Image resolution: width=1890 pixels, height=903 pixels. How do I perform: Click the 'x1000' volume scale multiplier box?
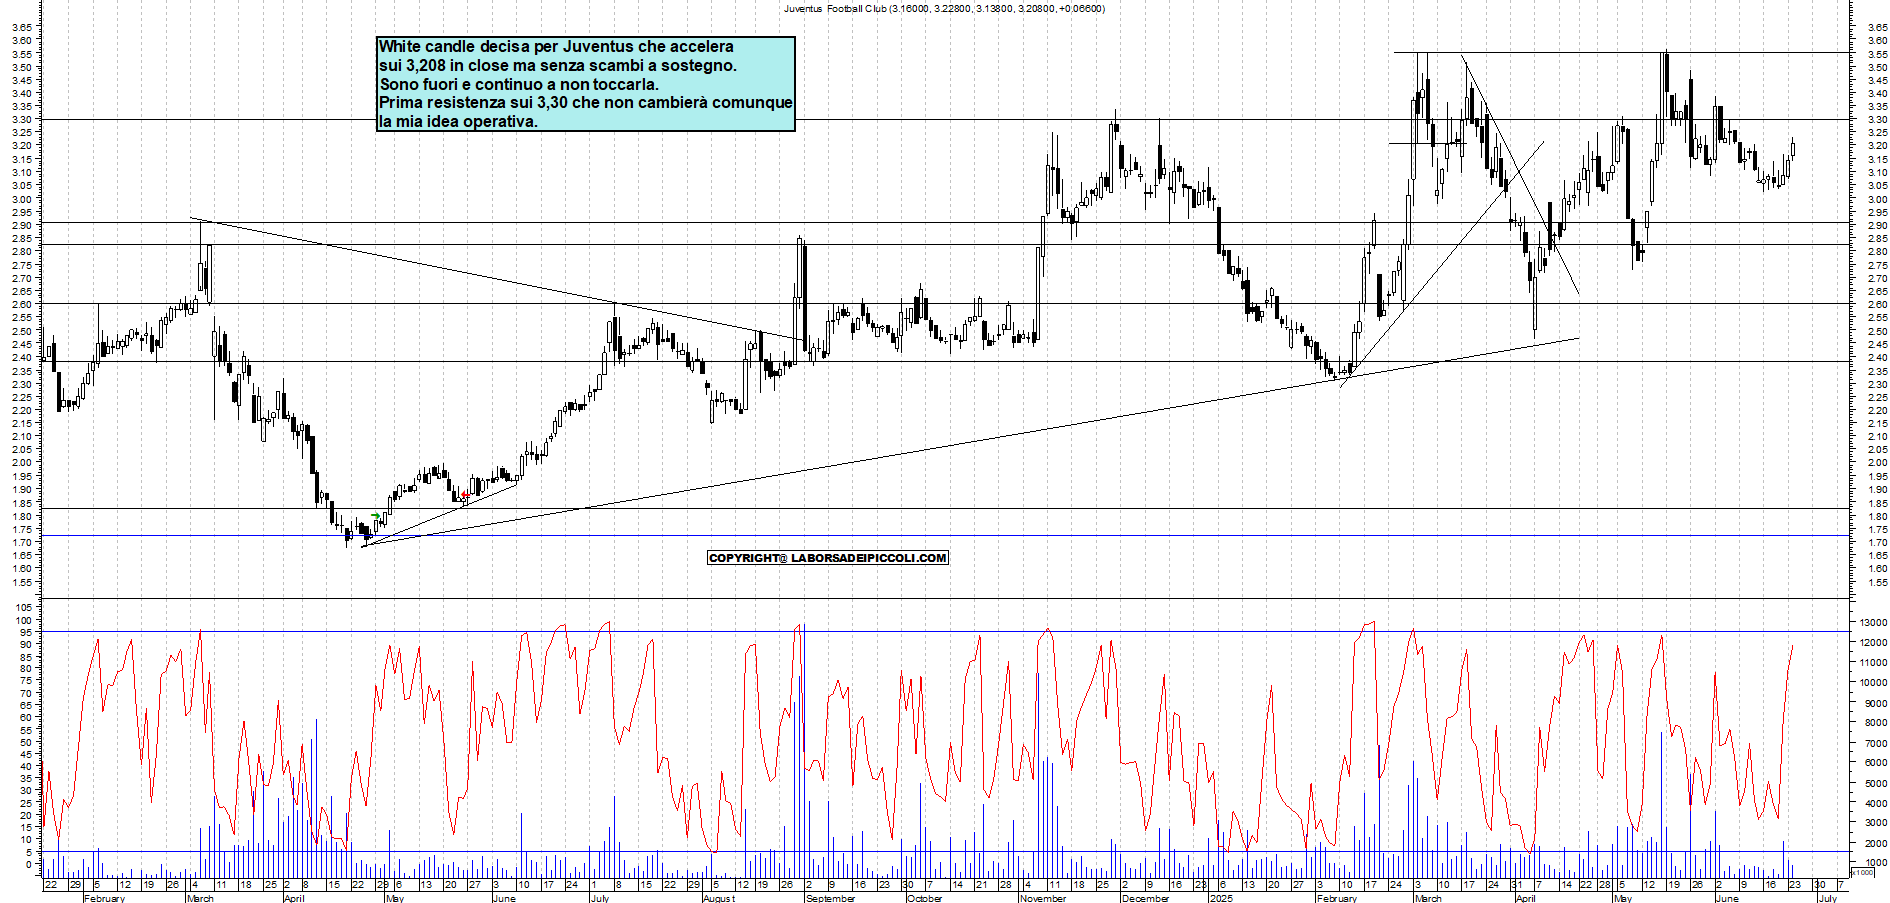1864,873
